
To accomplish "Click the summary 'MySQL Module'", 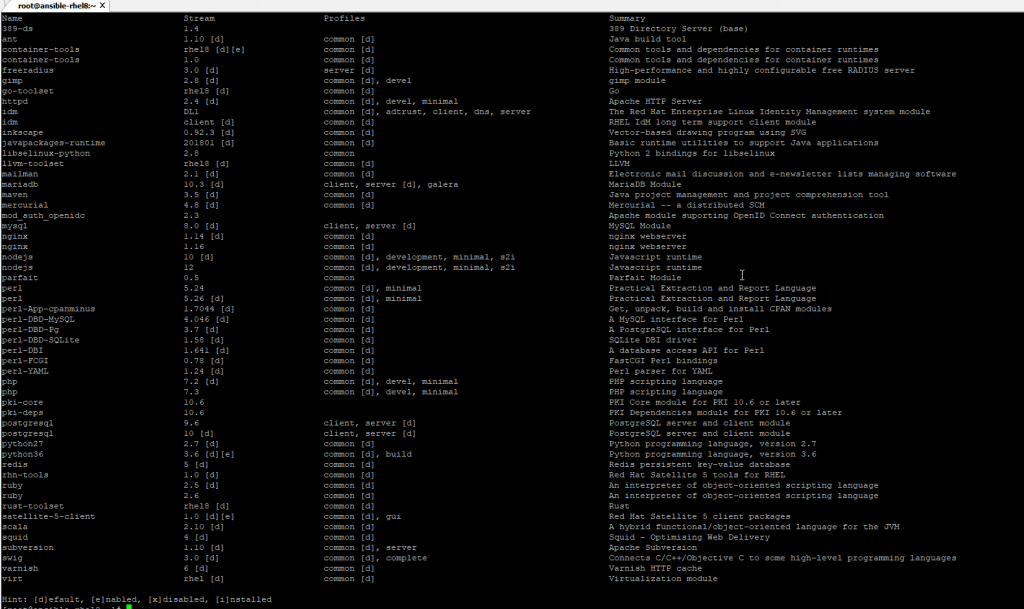I will click(640, 226).
